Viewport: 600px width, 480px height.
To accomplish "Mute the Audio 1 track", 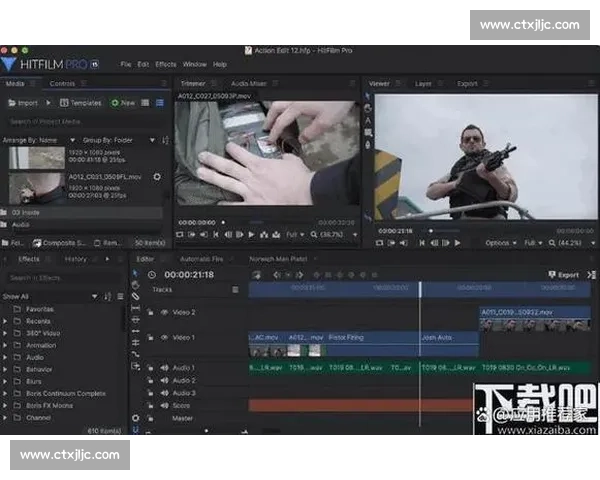I will pyautogui.click(x=164, y=368).
